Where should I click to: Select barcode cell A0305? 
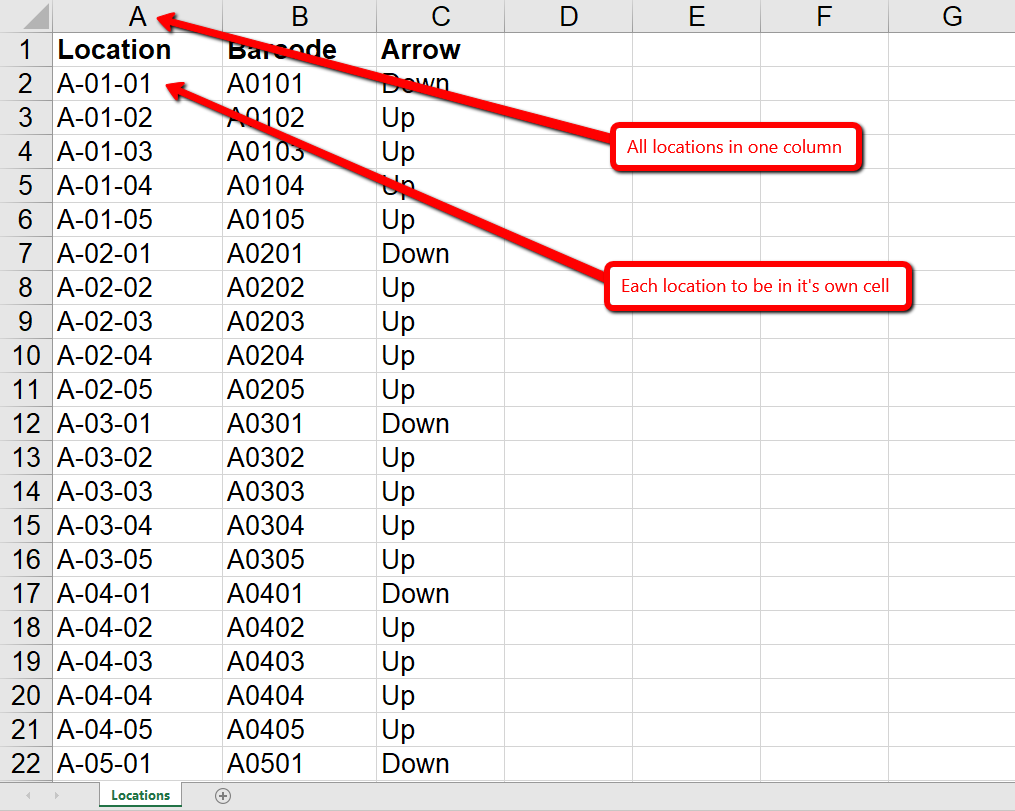pos(299,560)
